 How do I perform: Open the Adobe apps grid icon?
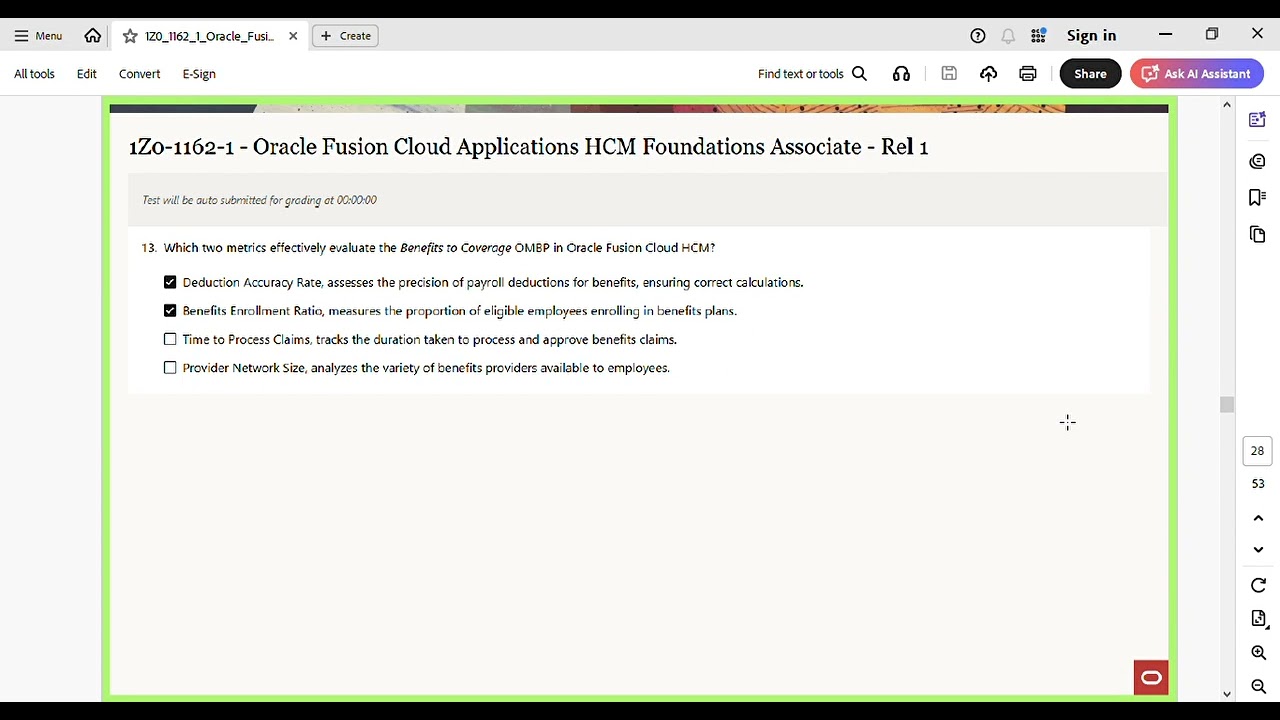[1039, 36]
